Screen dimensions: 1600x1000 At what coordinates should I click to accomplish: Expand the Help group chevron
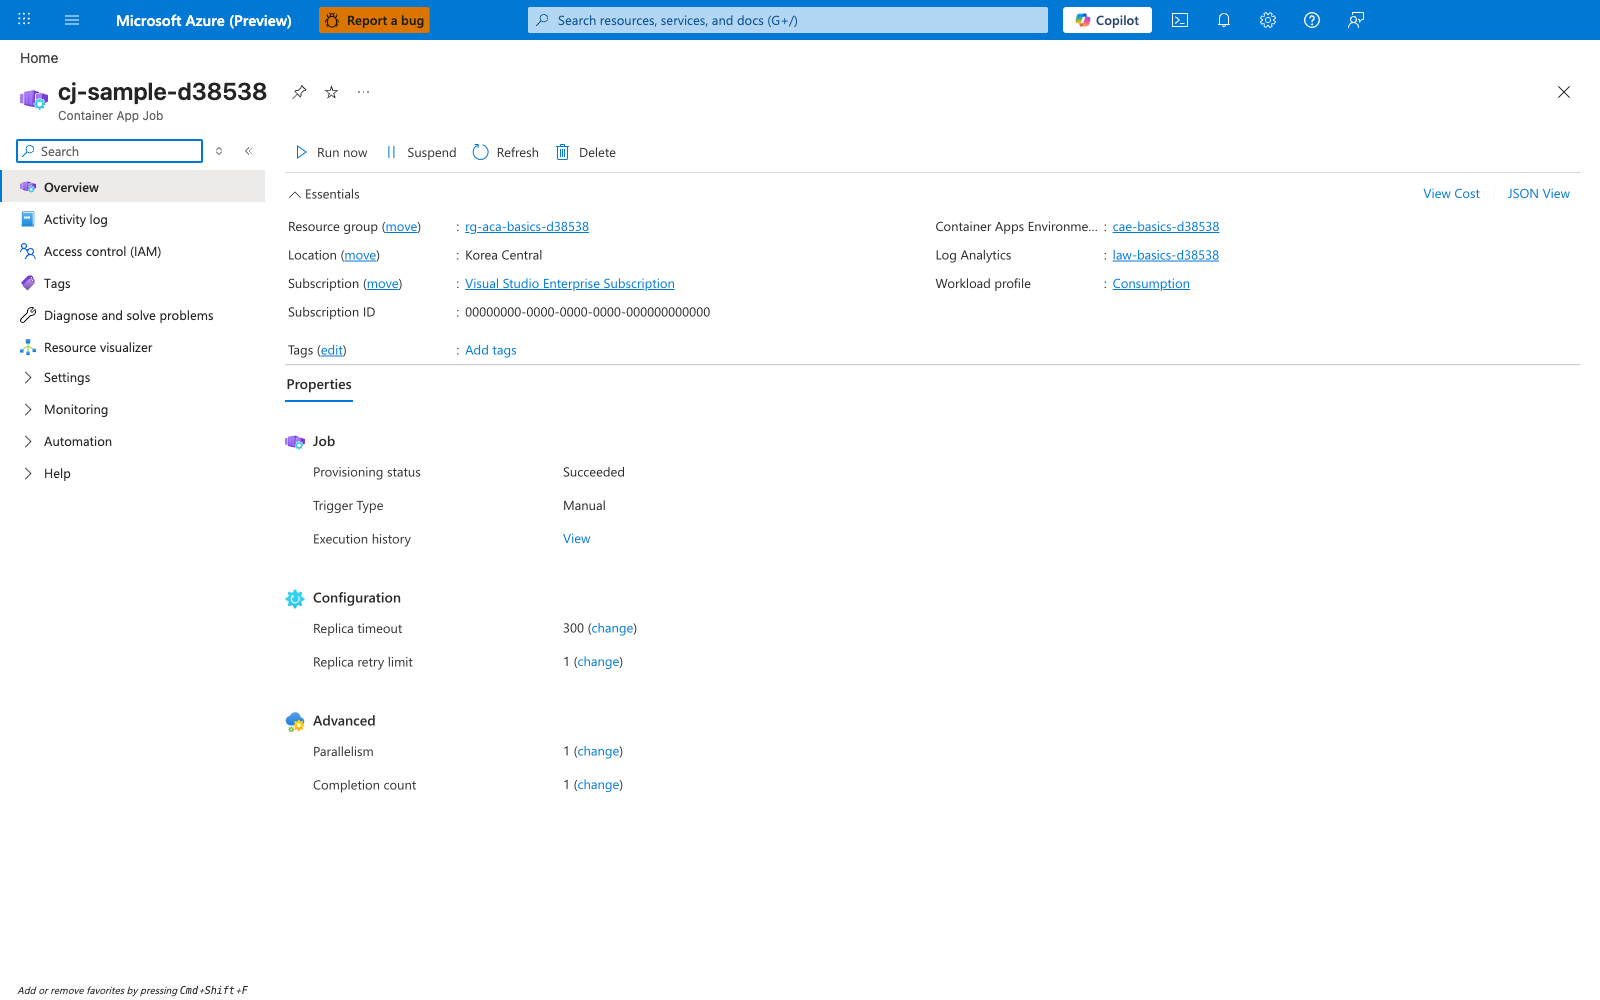point(28,473)
